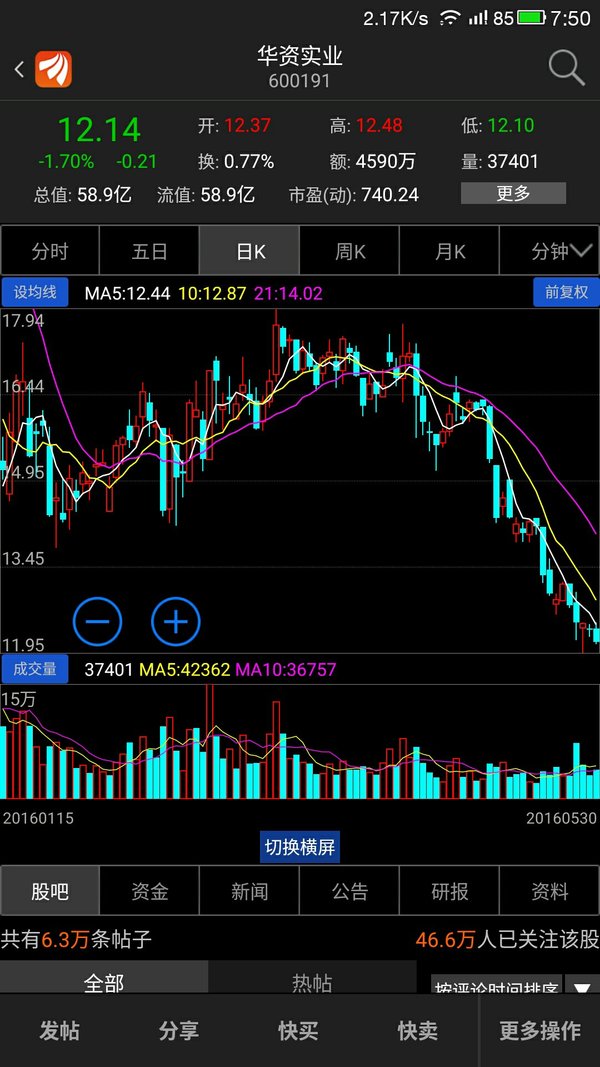
Task: Open the orange Eastmoney app logo
Action: click(54, 69)
